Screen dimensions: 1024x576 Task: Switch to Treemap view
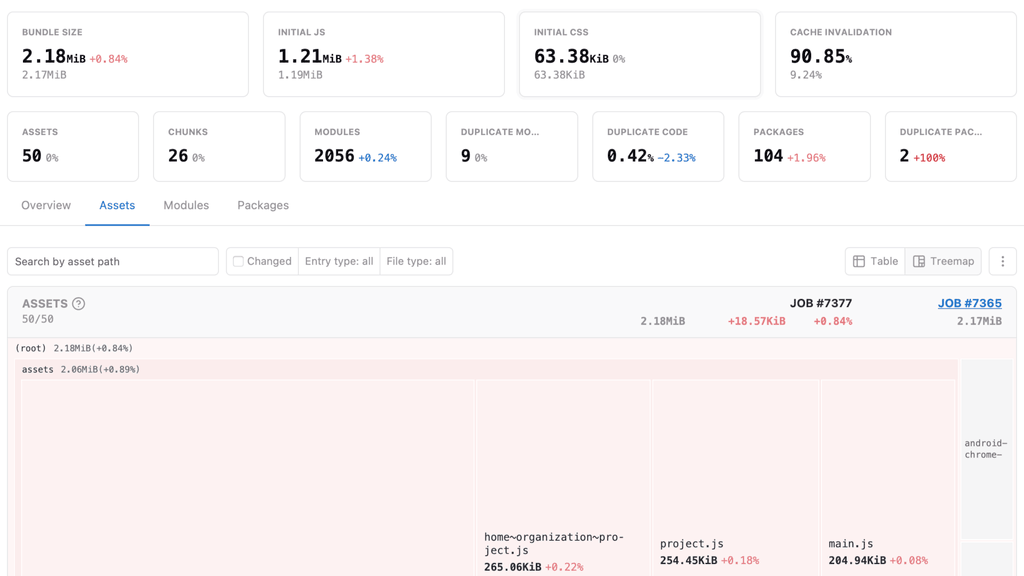(943, 261)
